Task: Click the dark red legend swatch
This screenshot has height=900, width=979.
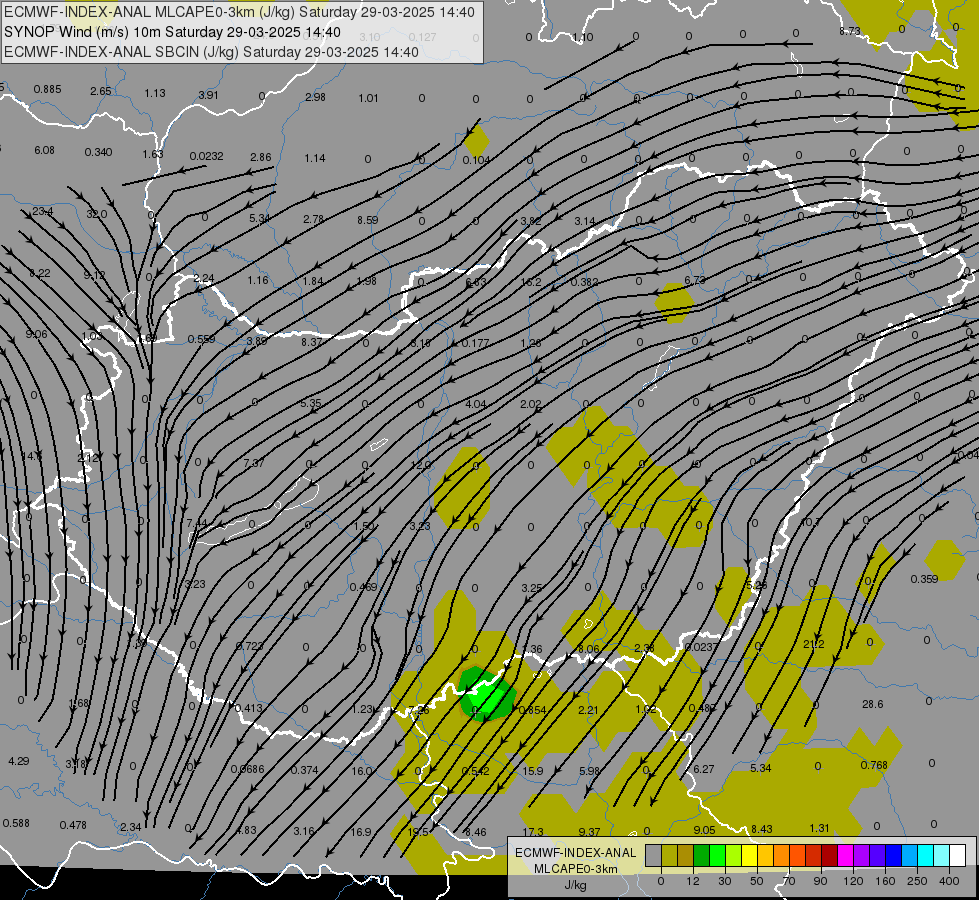Action: click(829, 856)
